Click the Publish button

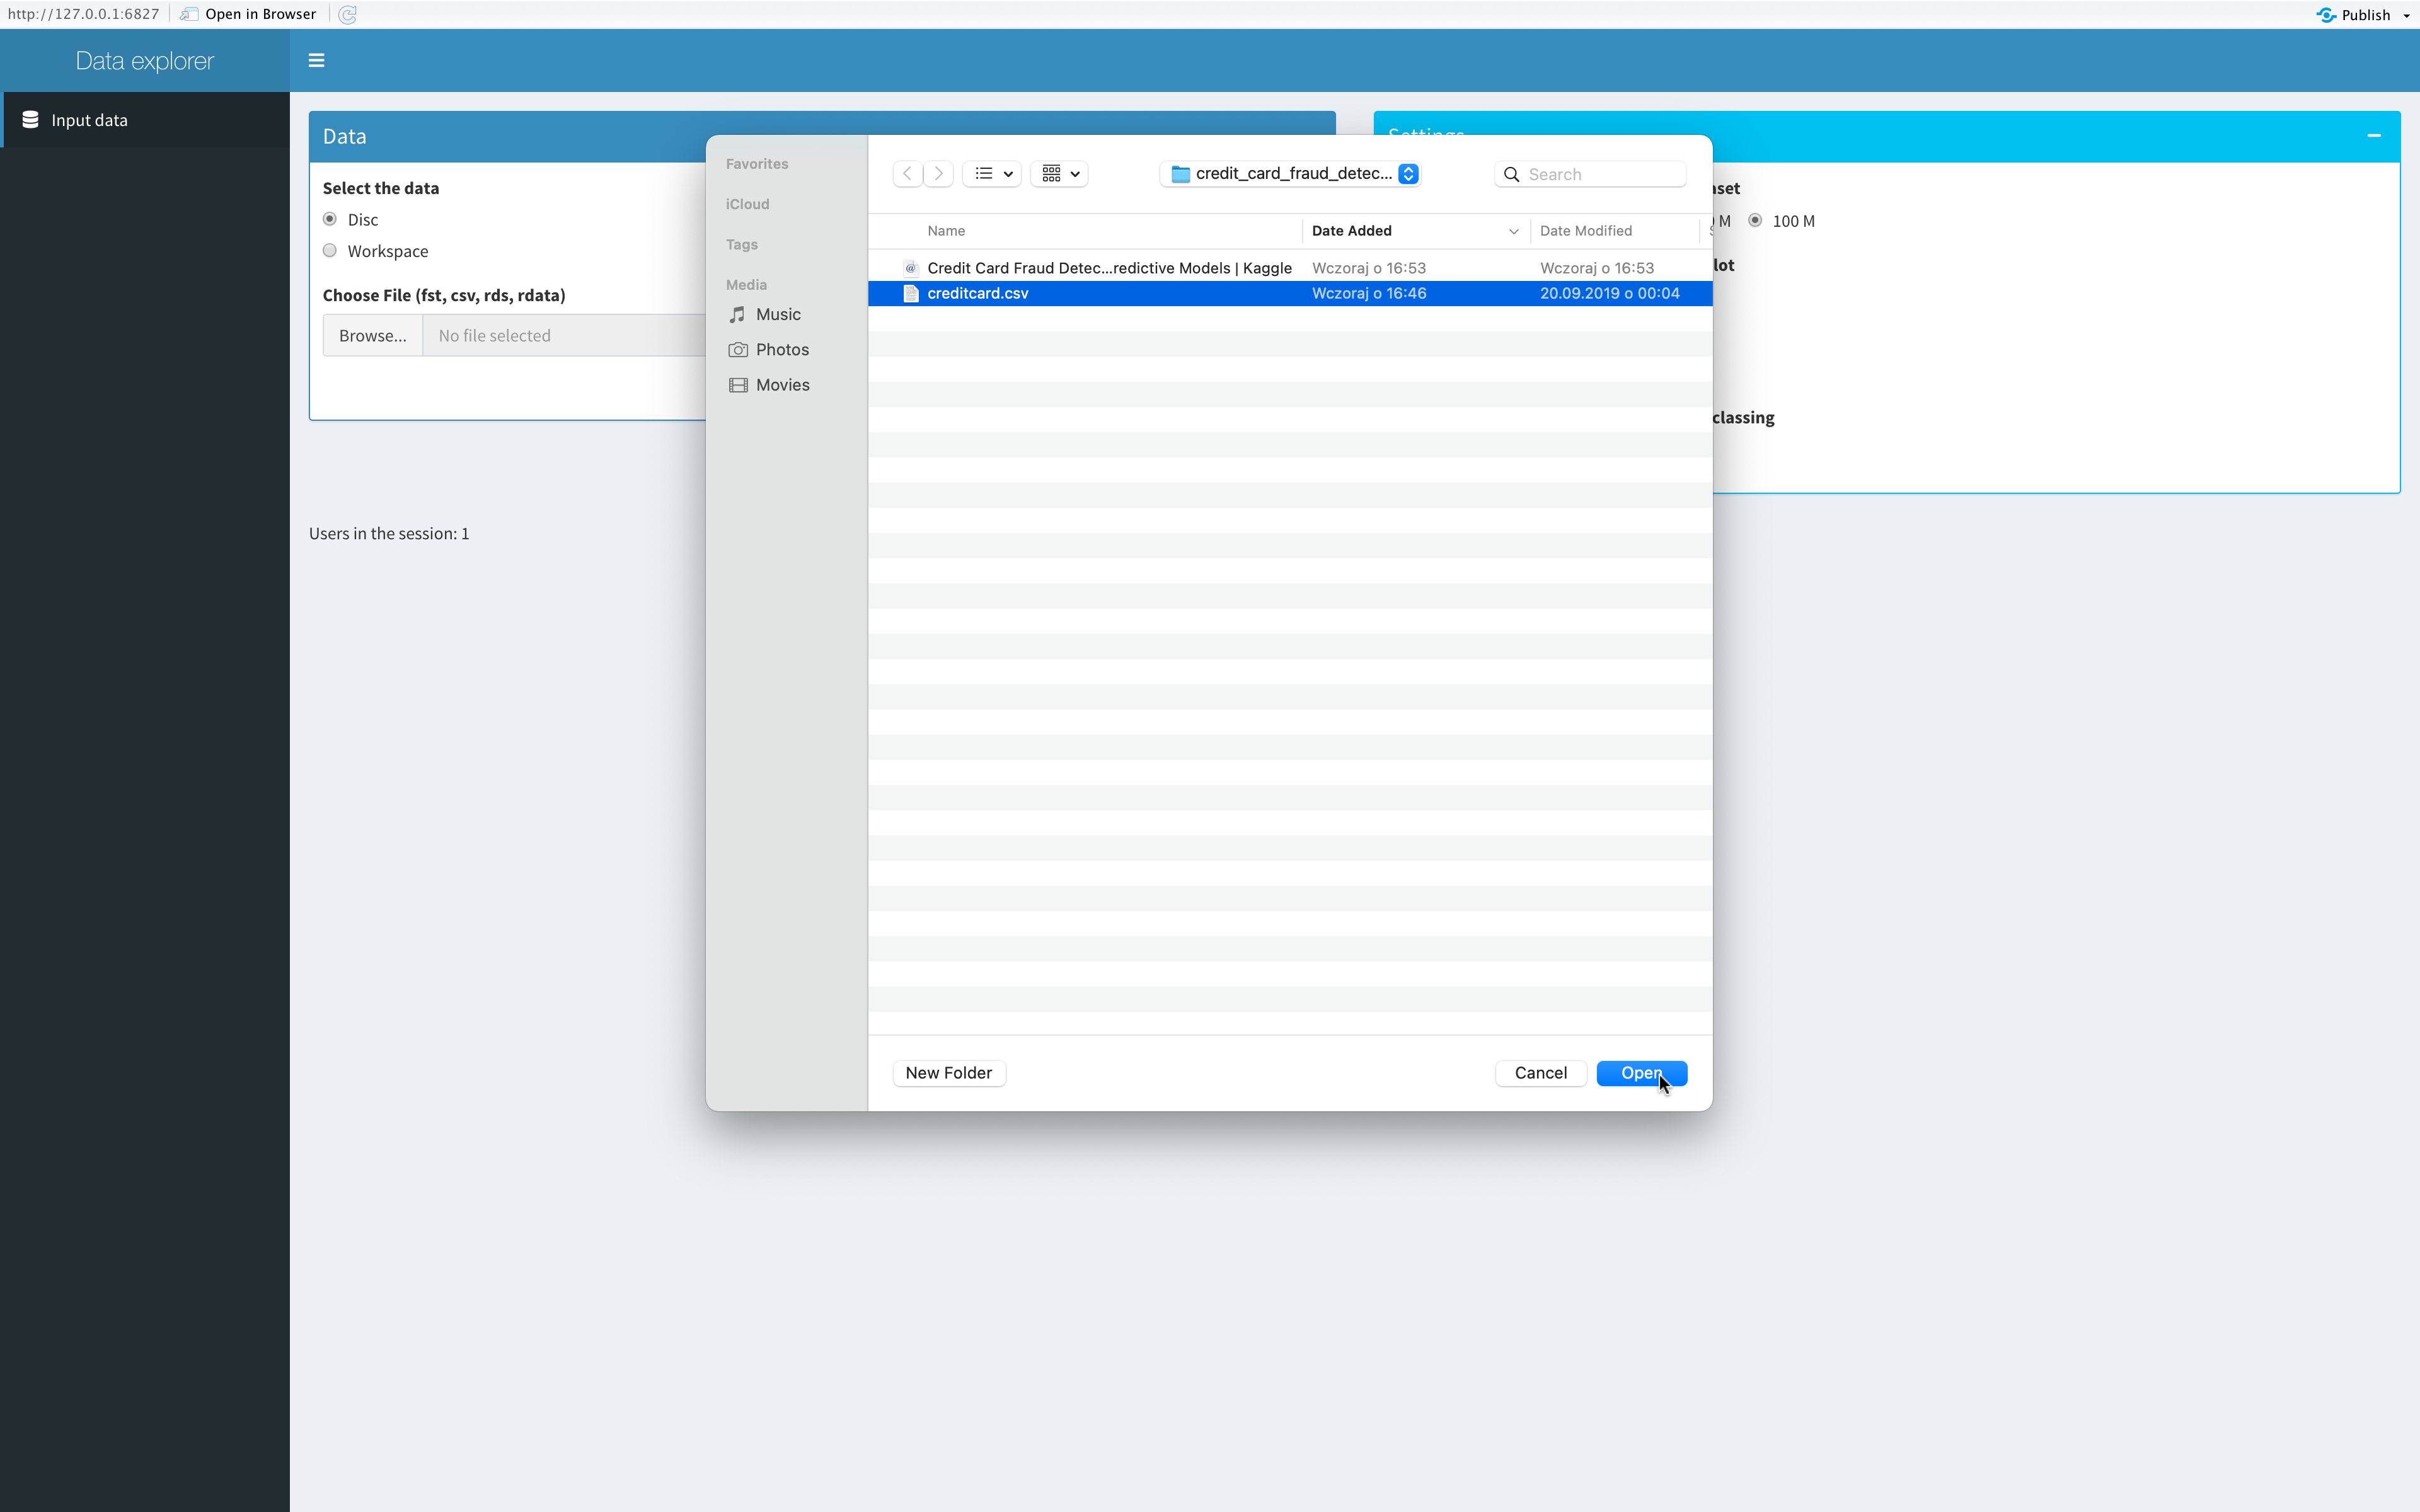pos(2365,15)
